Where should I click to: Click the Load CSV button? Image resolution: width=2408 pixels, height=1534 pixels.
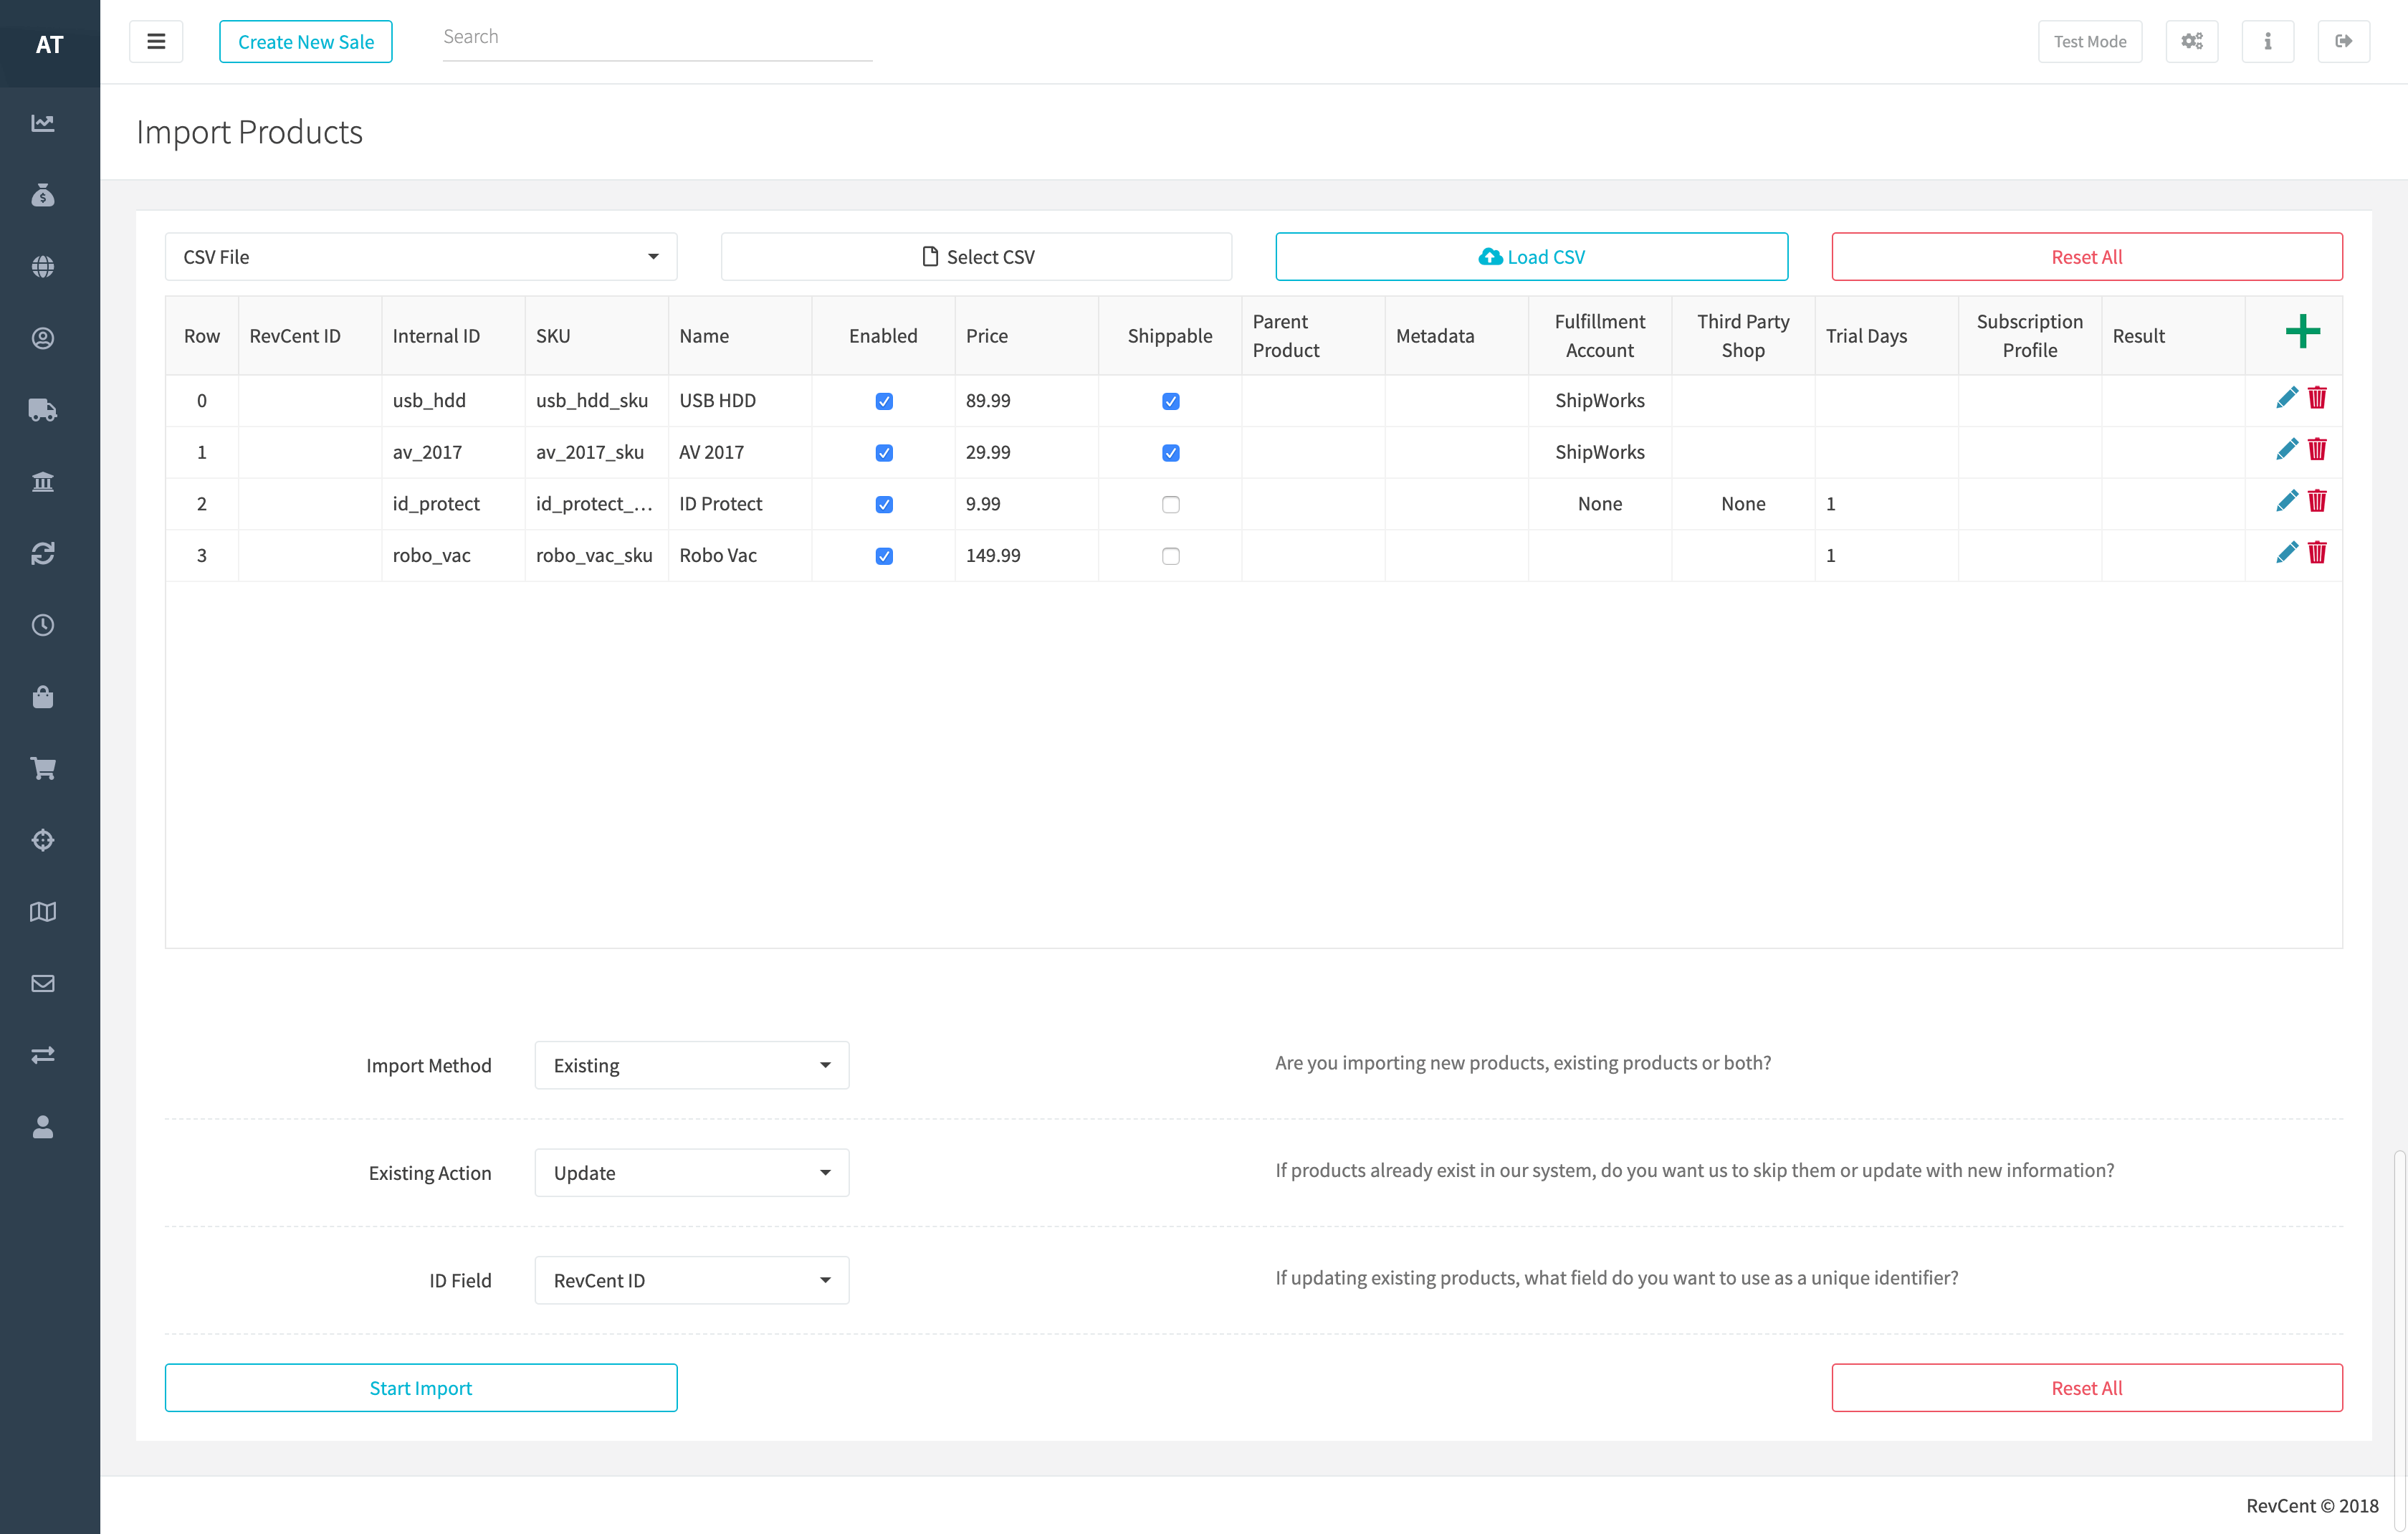1531,257
